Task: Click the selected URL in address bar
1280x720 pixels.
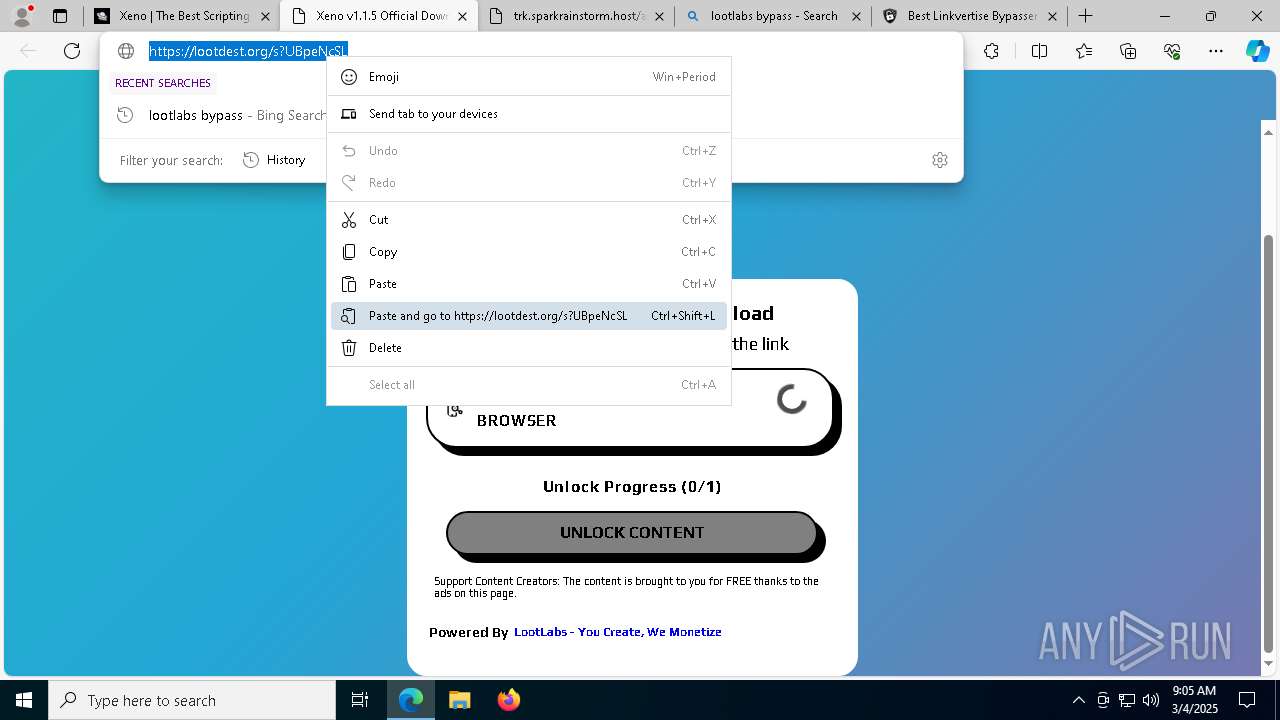Action: 247,51
